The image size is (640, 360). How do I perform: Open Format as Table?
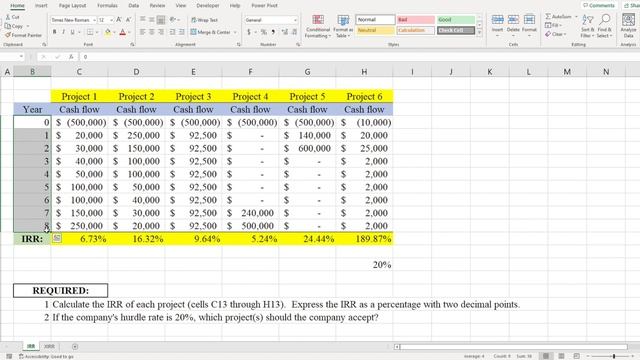click(343, 26)
